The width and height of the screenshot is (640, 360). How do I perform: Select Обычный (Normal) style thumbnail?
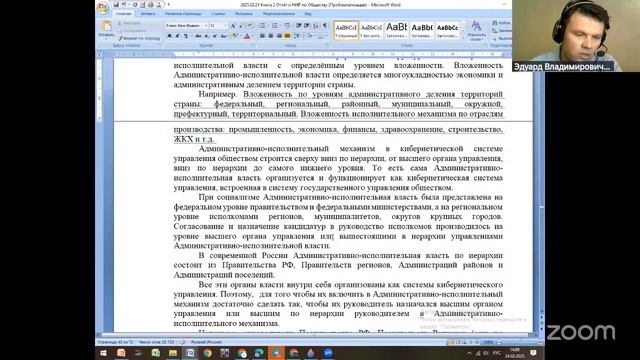pos(346,30)
